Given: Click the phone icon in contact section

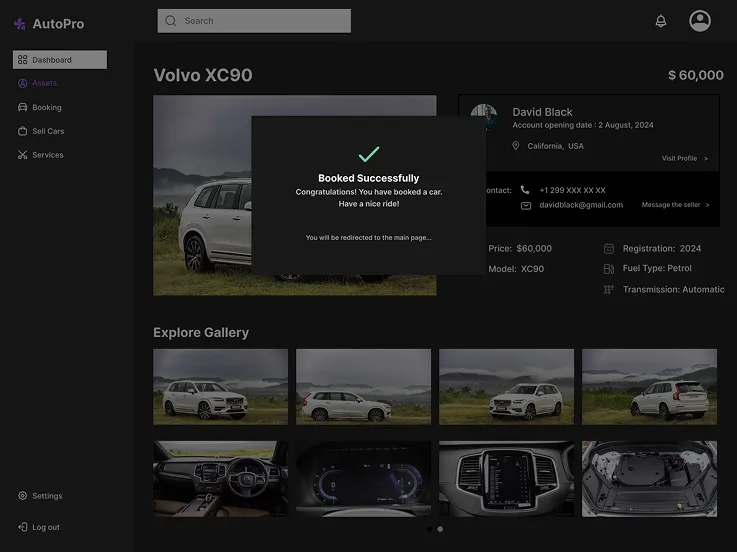Looking at the screenshot, I should click(x=525, y=190).
